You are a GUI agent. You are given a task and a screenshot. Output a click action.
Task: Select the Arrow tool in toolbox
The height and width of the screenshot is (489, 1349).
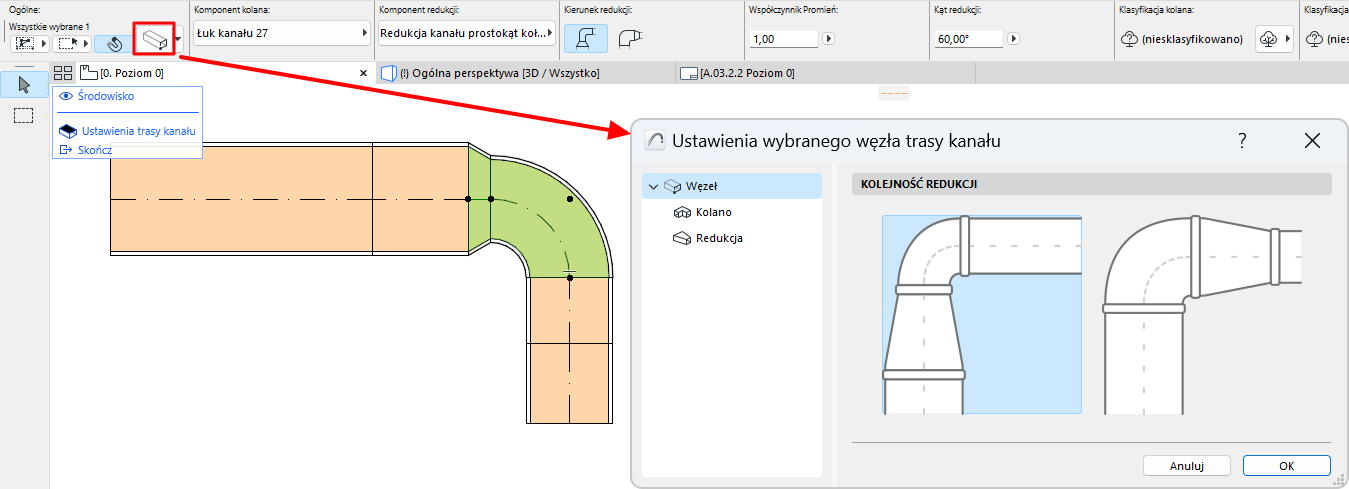coord(24,84)
